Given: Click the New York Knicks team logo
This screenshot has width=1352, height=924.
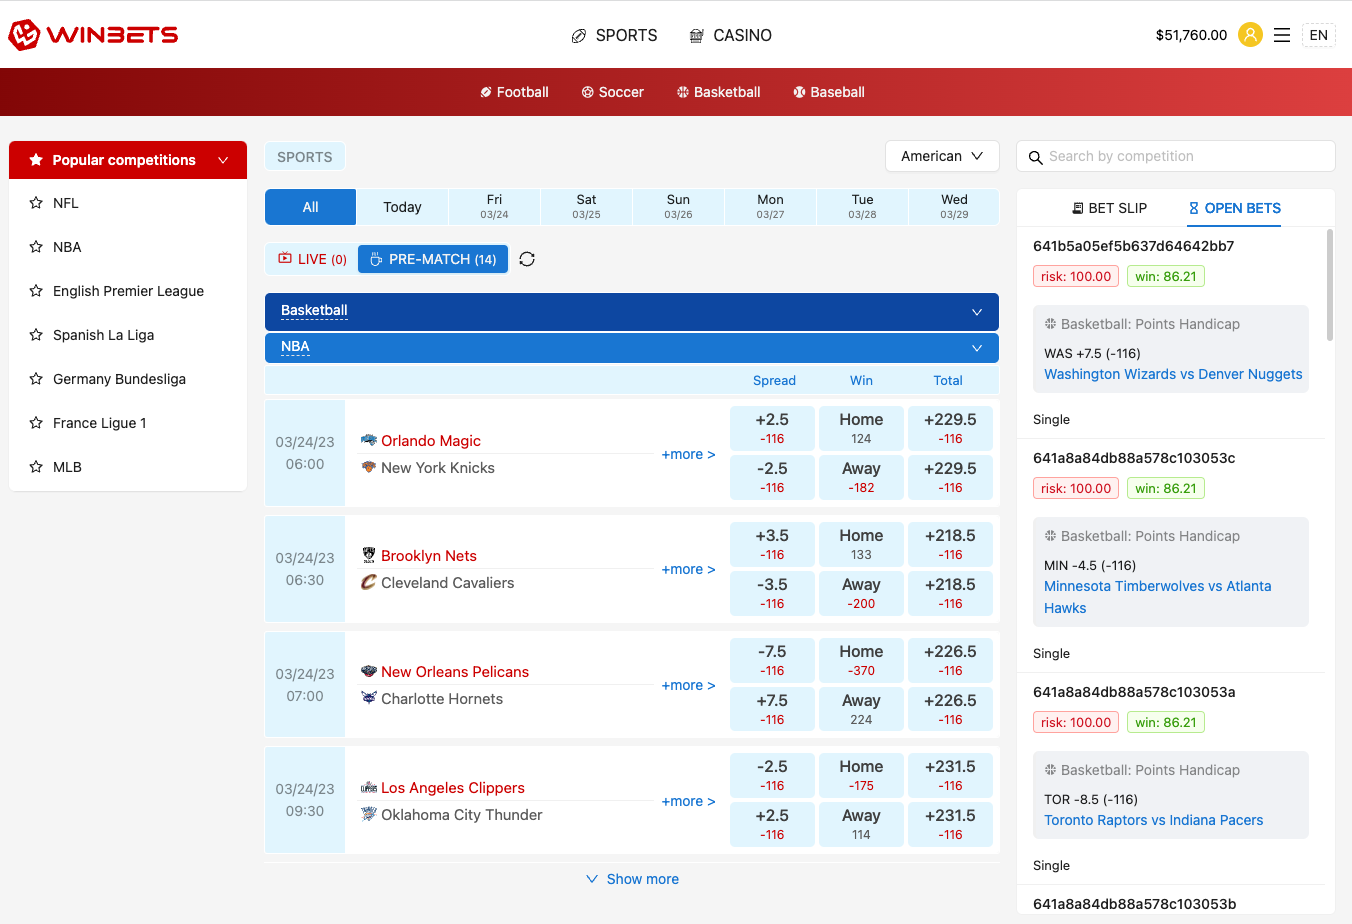Looking at the screenshot, I should click(x=369, y=467).
